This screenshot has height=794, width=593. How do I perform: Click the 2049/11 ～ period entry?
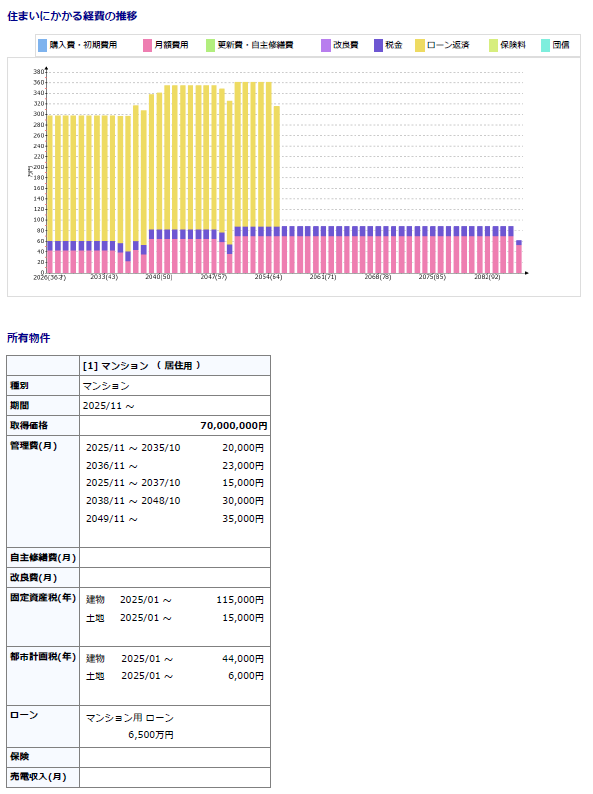[x=112, y=519]
